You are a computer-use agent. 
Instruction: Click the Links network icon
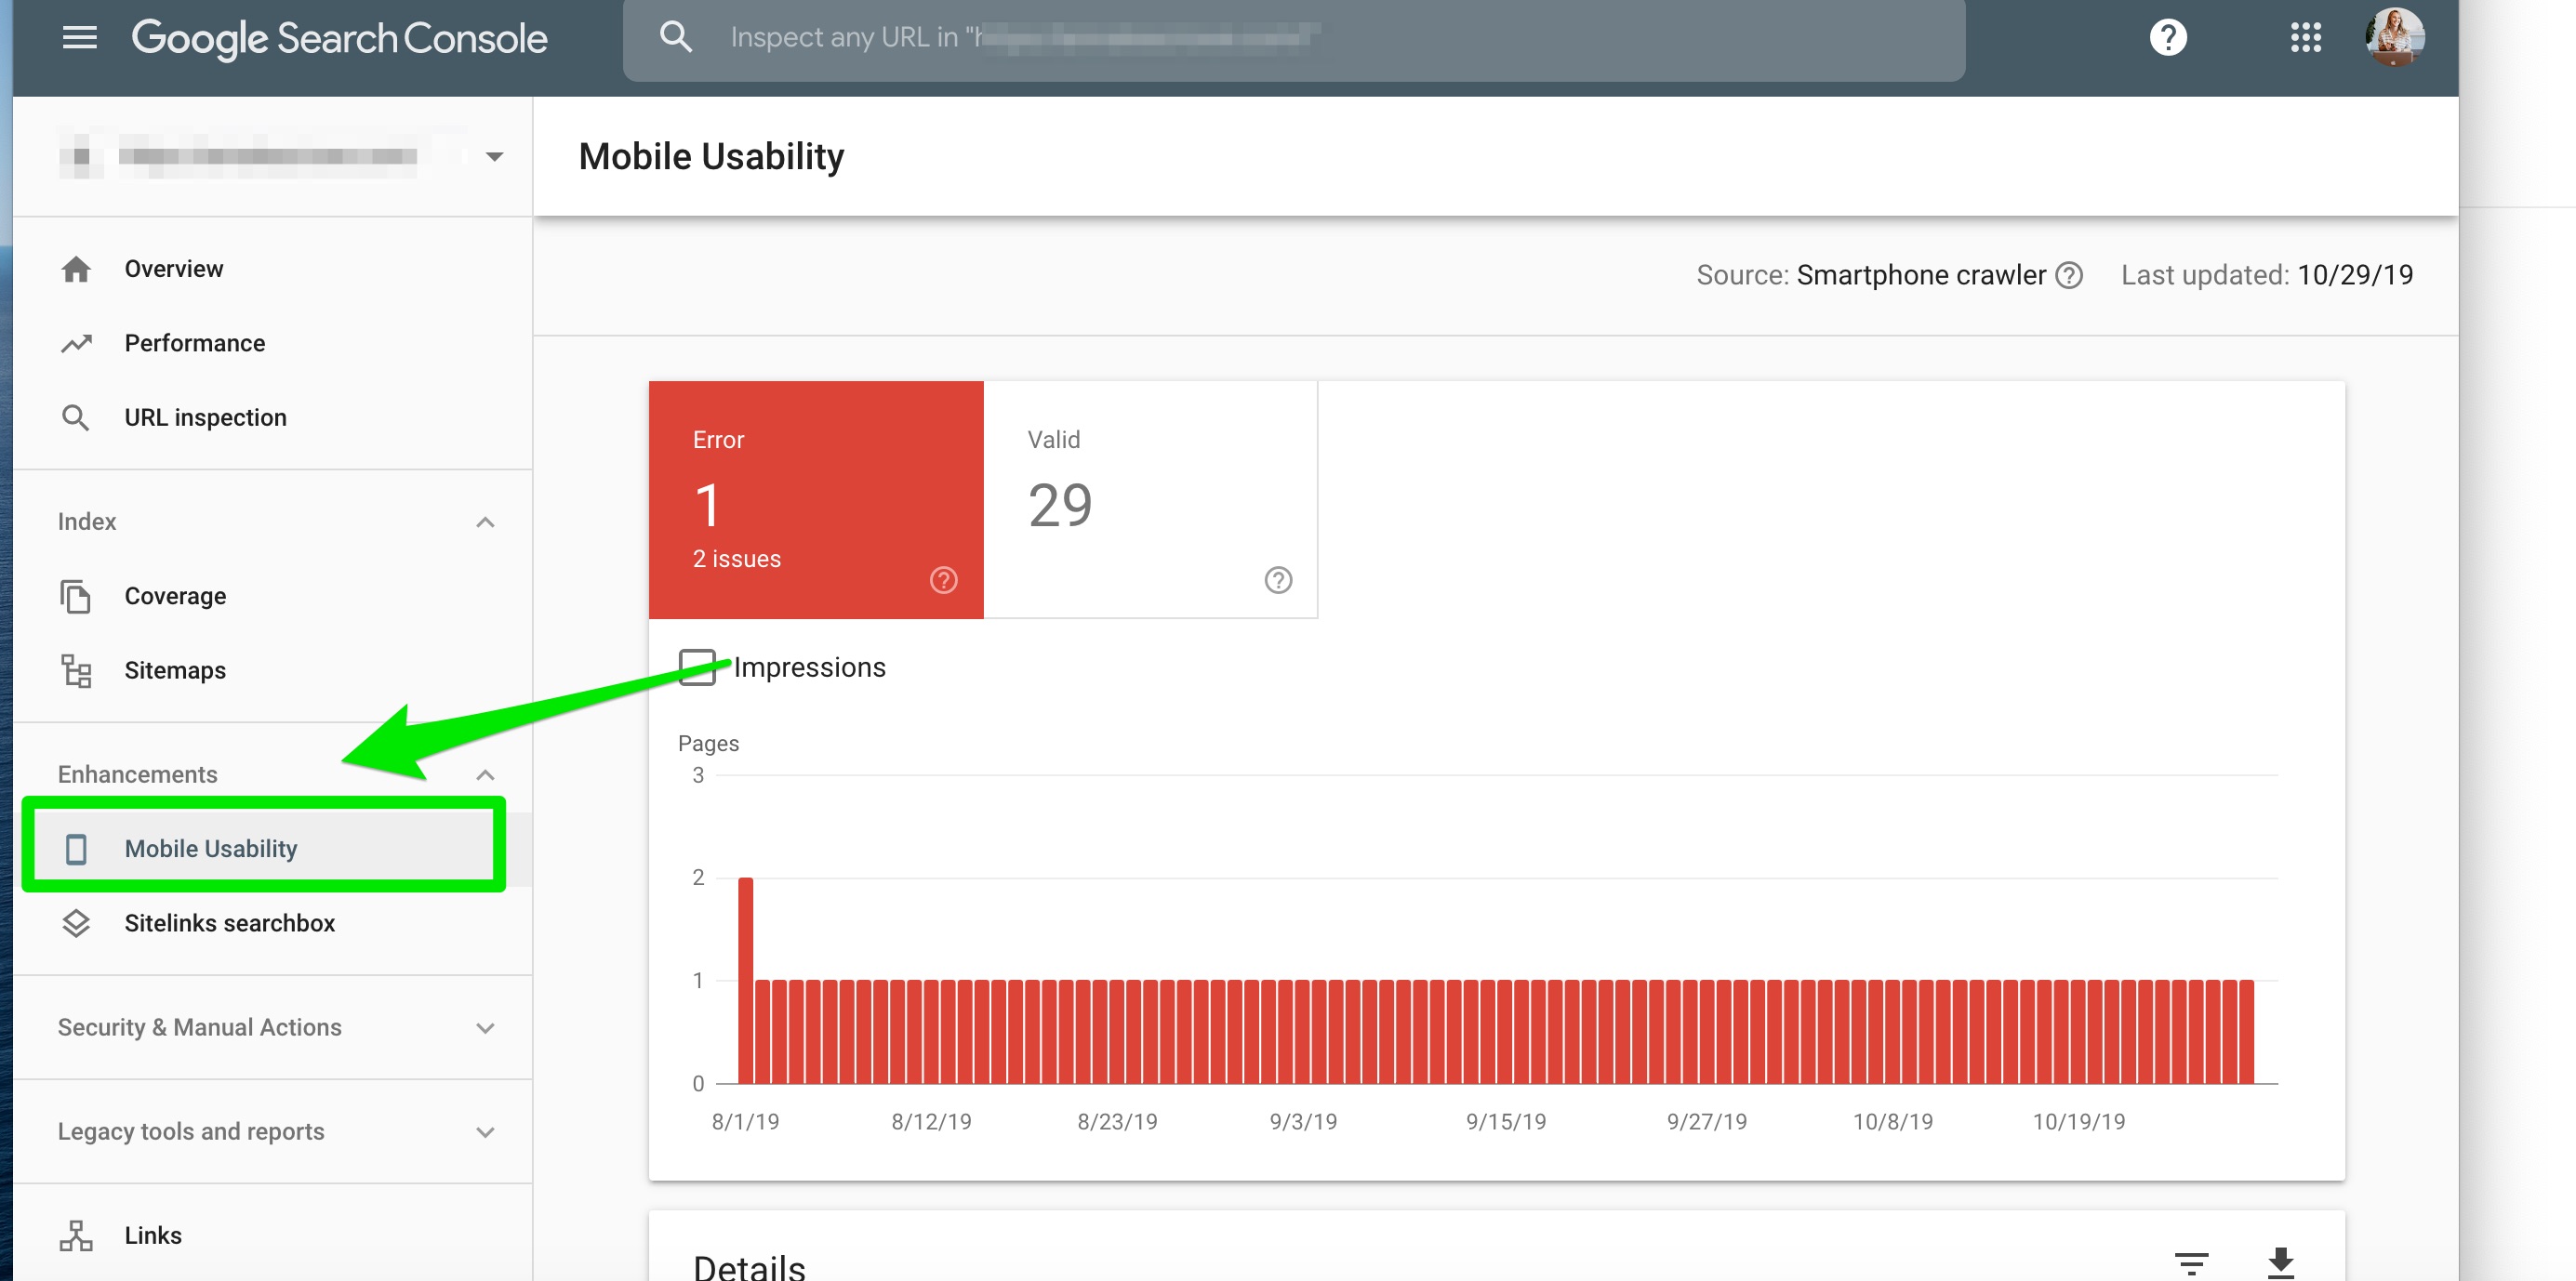click(76, 1236)
